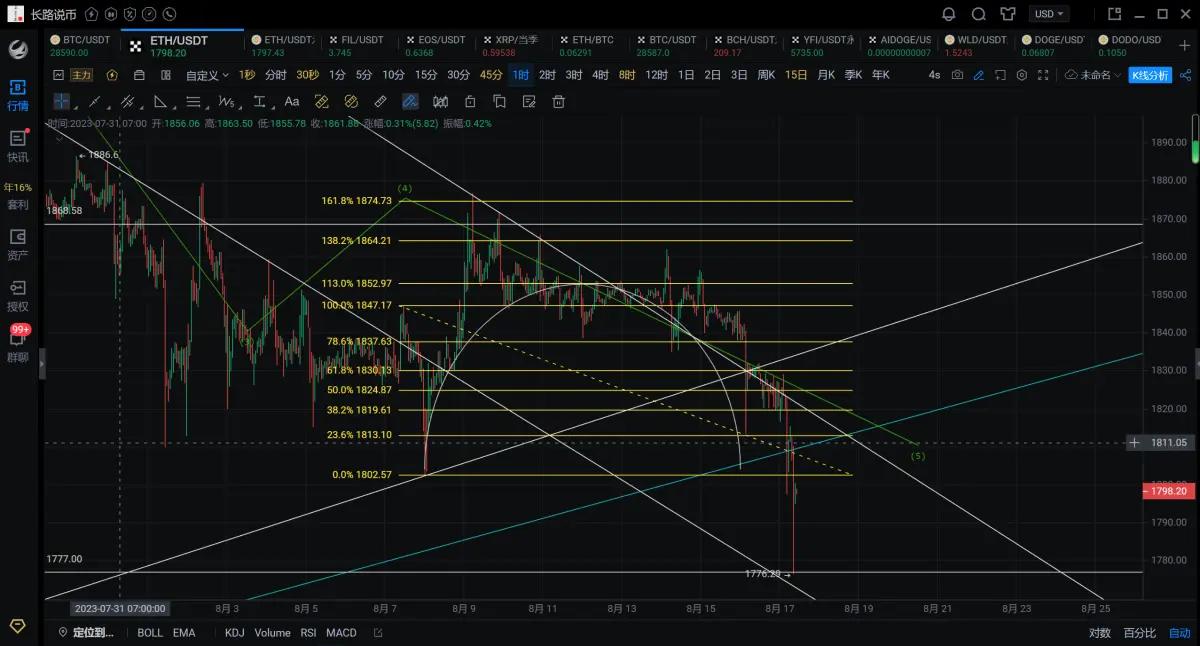Open chart settings hexagon icon
This screenshot has width=1200, height=646.
point(1021,75)
